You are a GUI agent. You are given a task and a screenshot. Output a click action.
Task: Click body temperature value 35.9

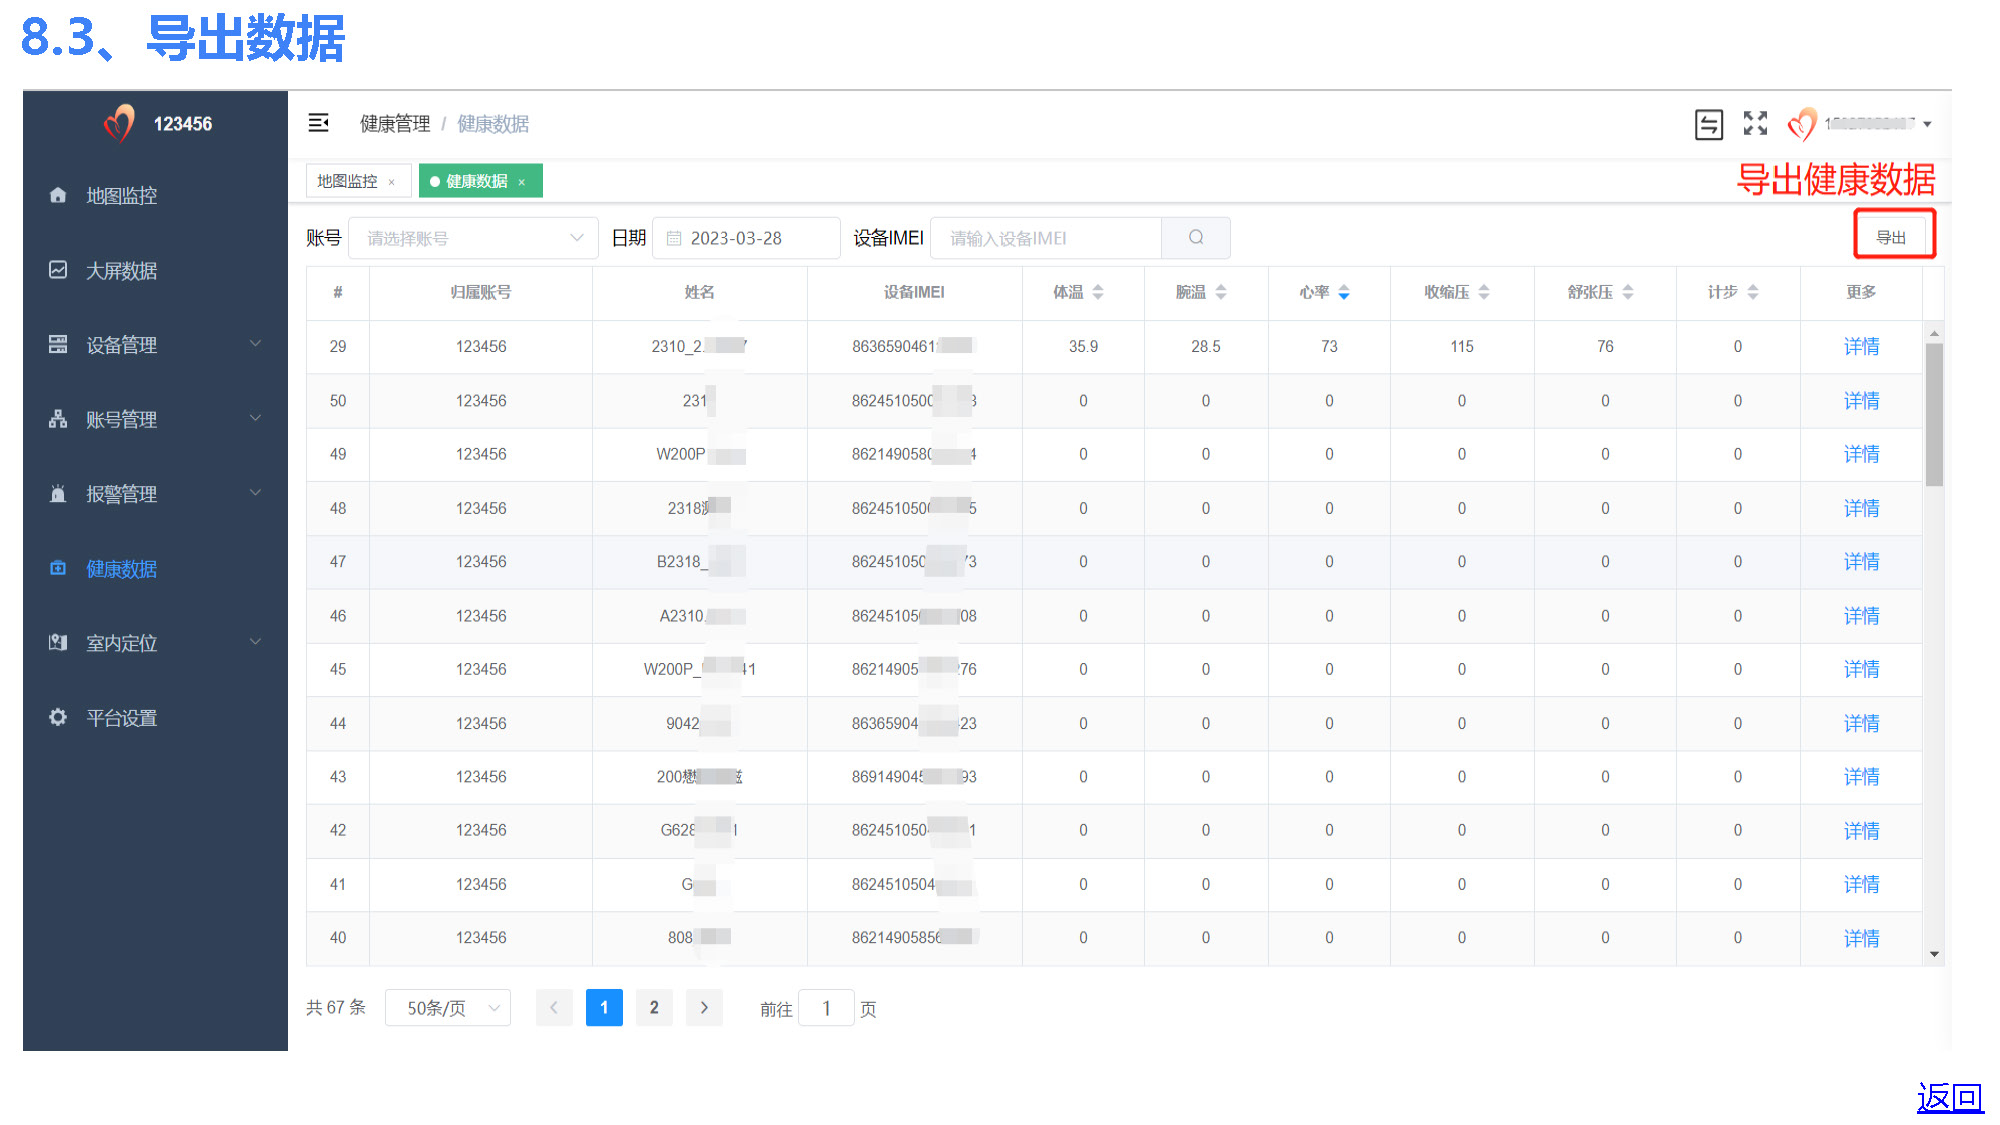click(1083, 346)
